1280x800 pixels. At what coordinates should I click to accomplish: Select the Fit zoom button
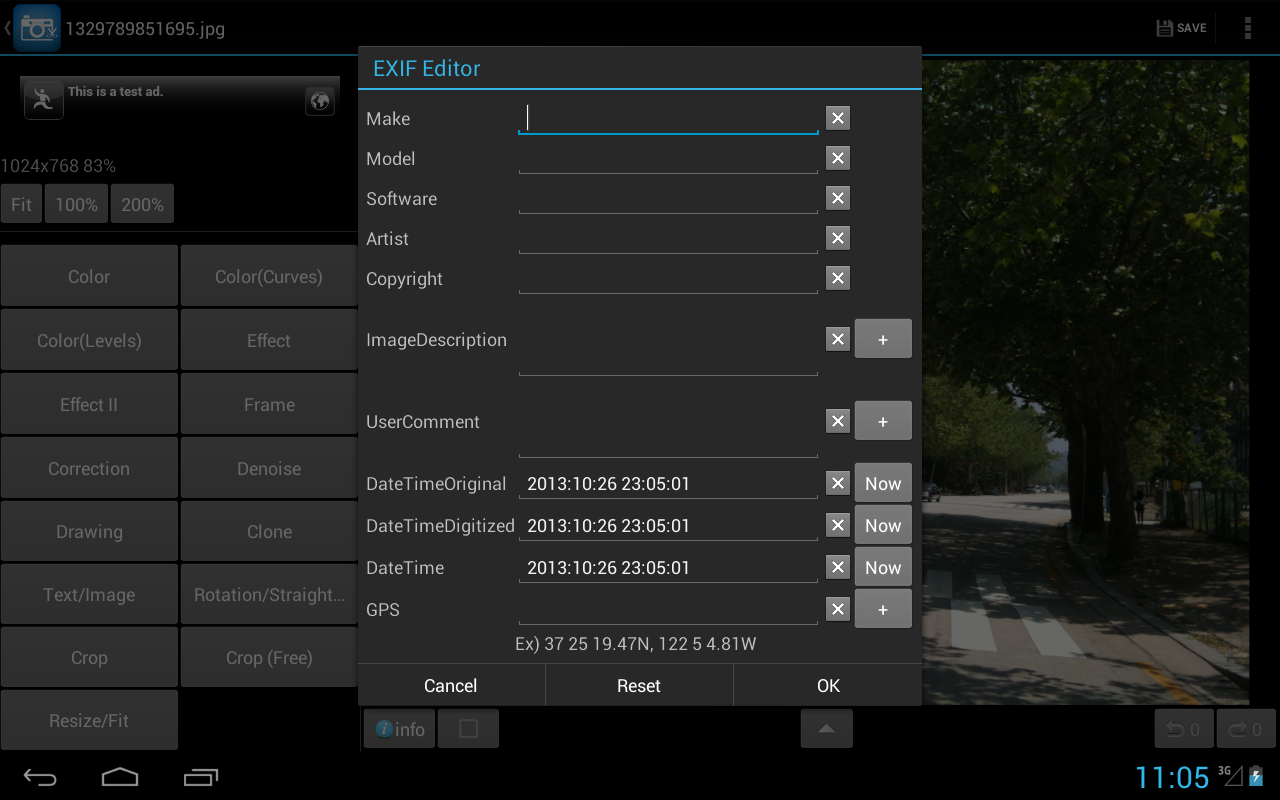point(21,204)
